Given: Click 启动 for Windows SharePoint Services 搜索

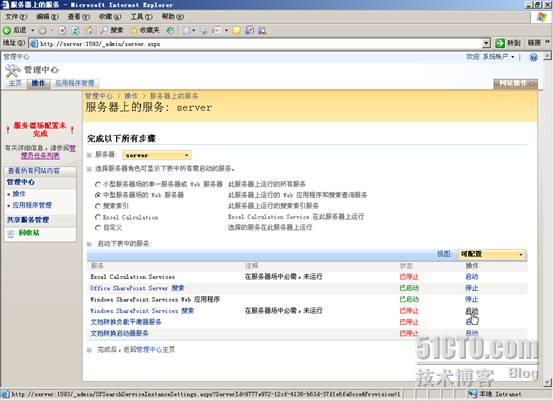Looking at the screenshot, I should (x=472, y=311).
